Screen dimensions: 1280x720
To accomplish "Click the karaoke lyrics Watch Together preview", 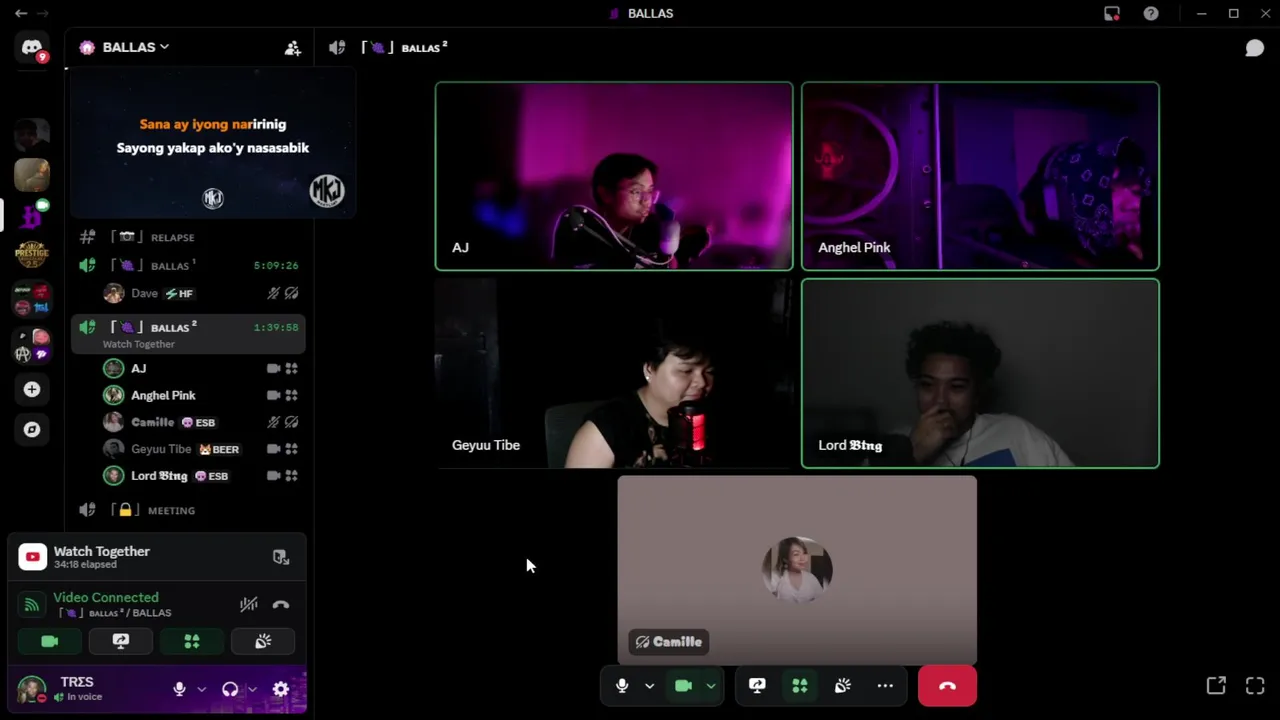I will (212, 143).
